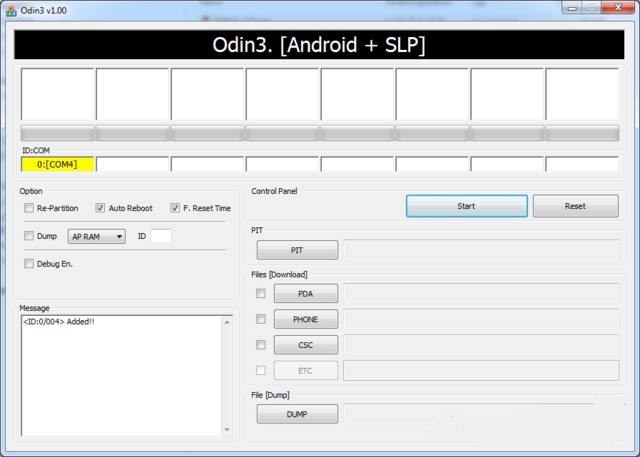The width and height of the screenshot is (640, 457).
Task: Close the Odin3 window
Action: pyautogui.click(x=618, y=8)
